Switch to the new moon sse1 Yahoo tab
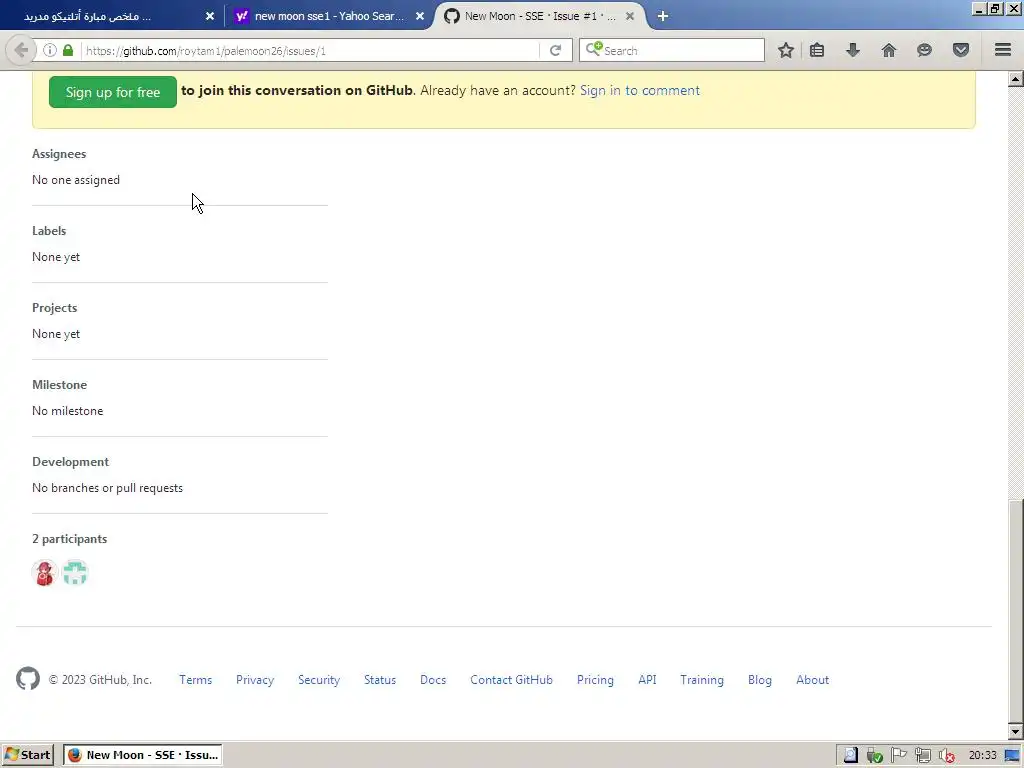The image size is (1024, 768). (329, 16)
